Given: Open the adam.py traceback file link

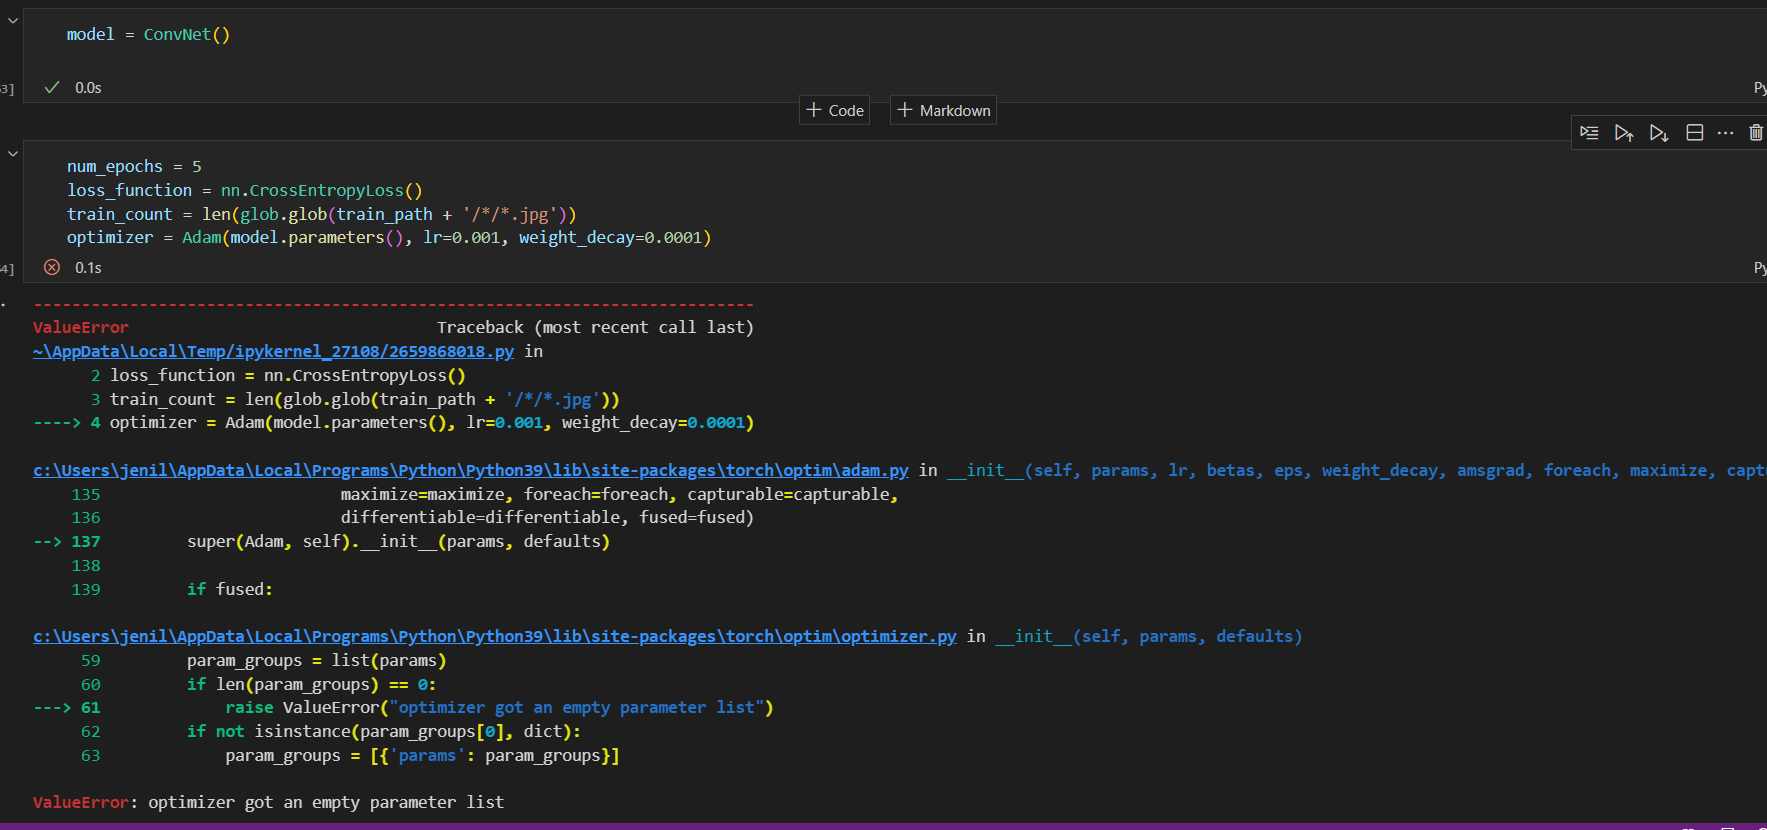Looking at the screenshot, I should (470, 470).
